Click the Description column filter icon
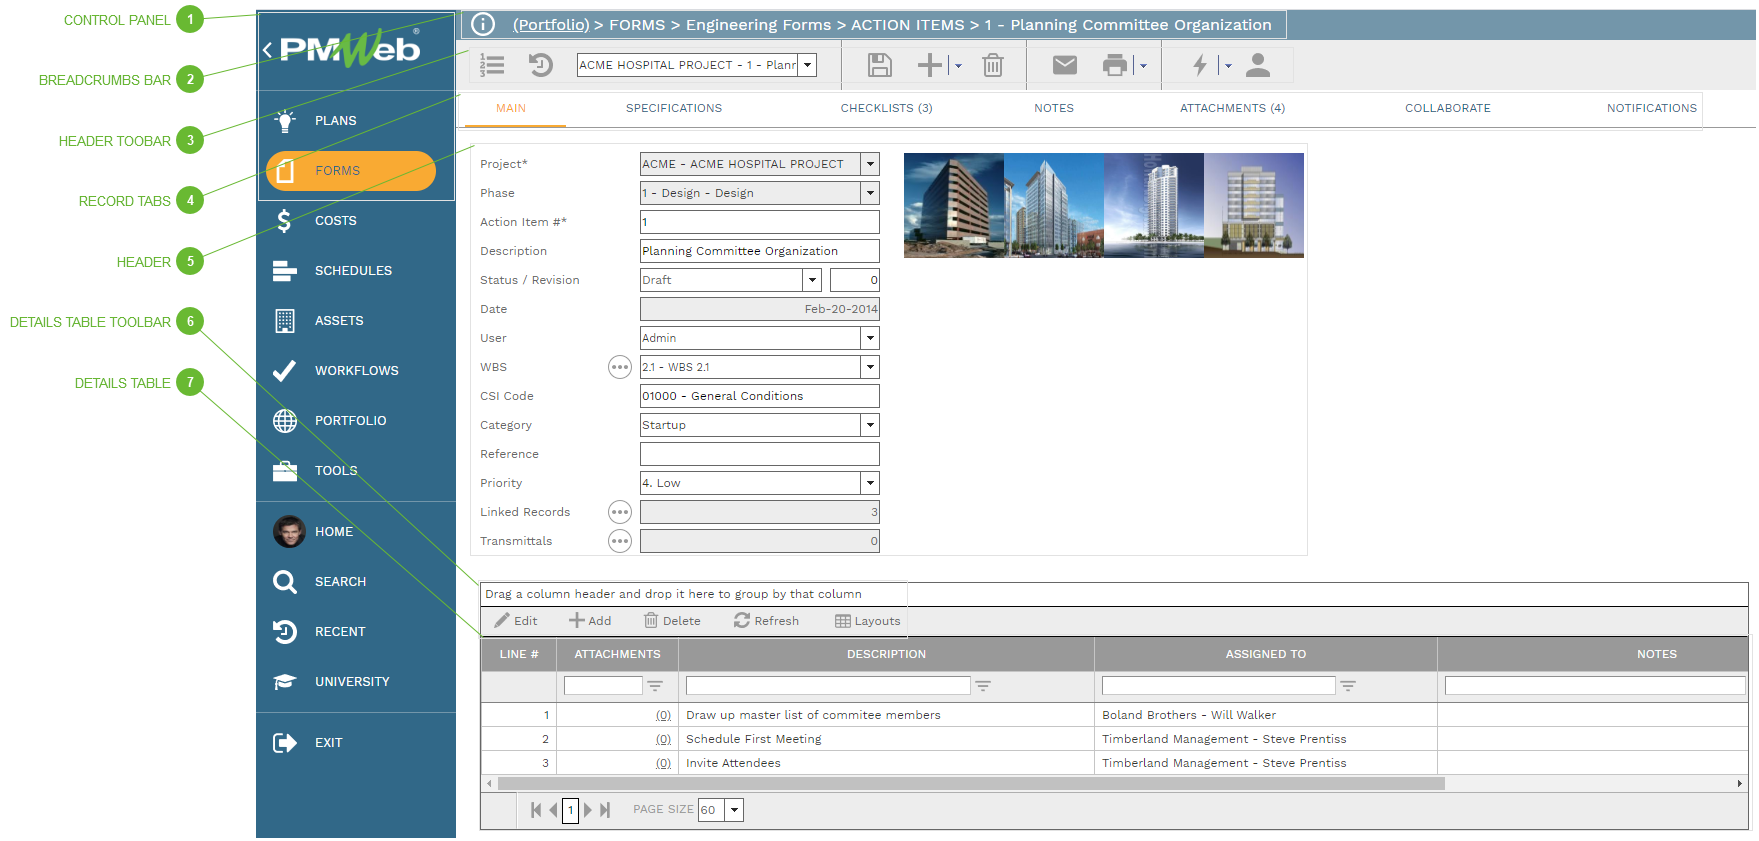The width and height of the screenshot is (1759, 841). [x=983, y=686]
